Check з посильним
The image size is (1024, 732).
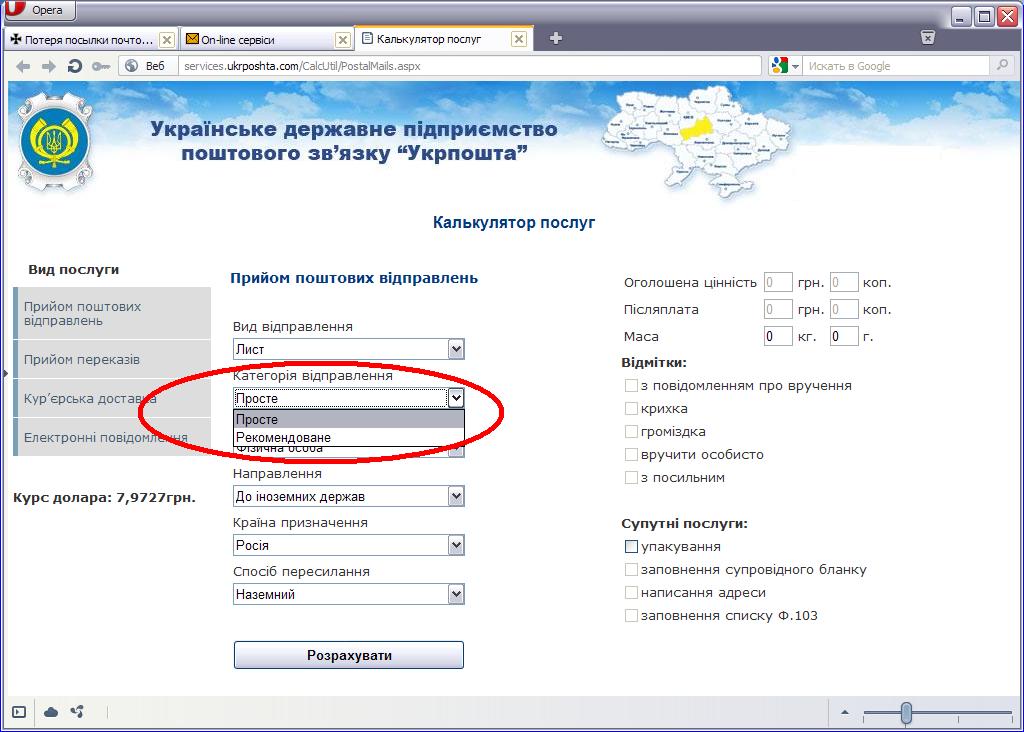pyautogui.click(x=631, y=477)
